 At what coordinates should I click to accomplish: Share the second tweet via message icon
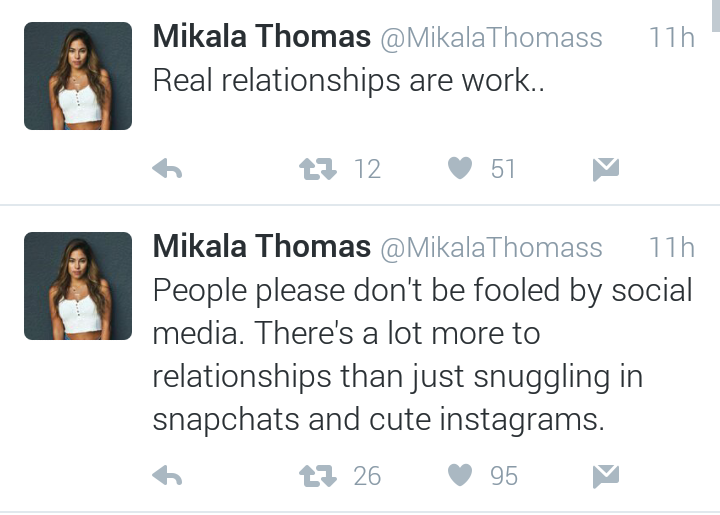tap(606, 476)
